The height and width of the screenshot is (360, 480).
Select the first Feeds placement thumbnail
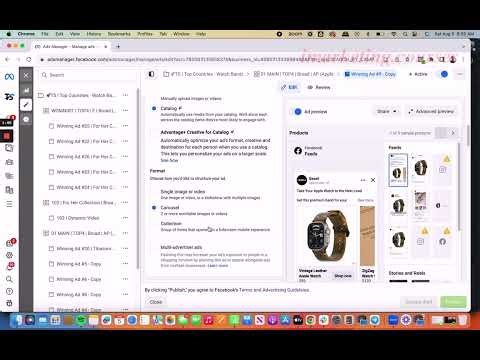pyautogui.click(x=398, y=170)
